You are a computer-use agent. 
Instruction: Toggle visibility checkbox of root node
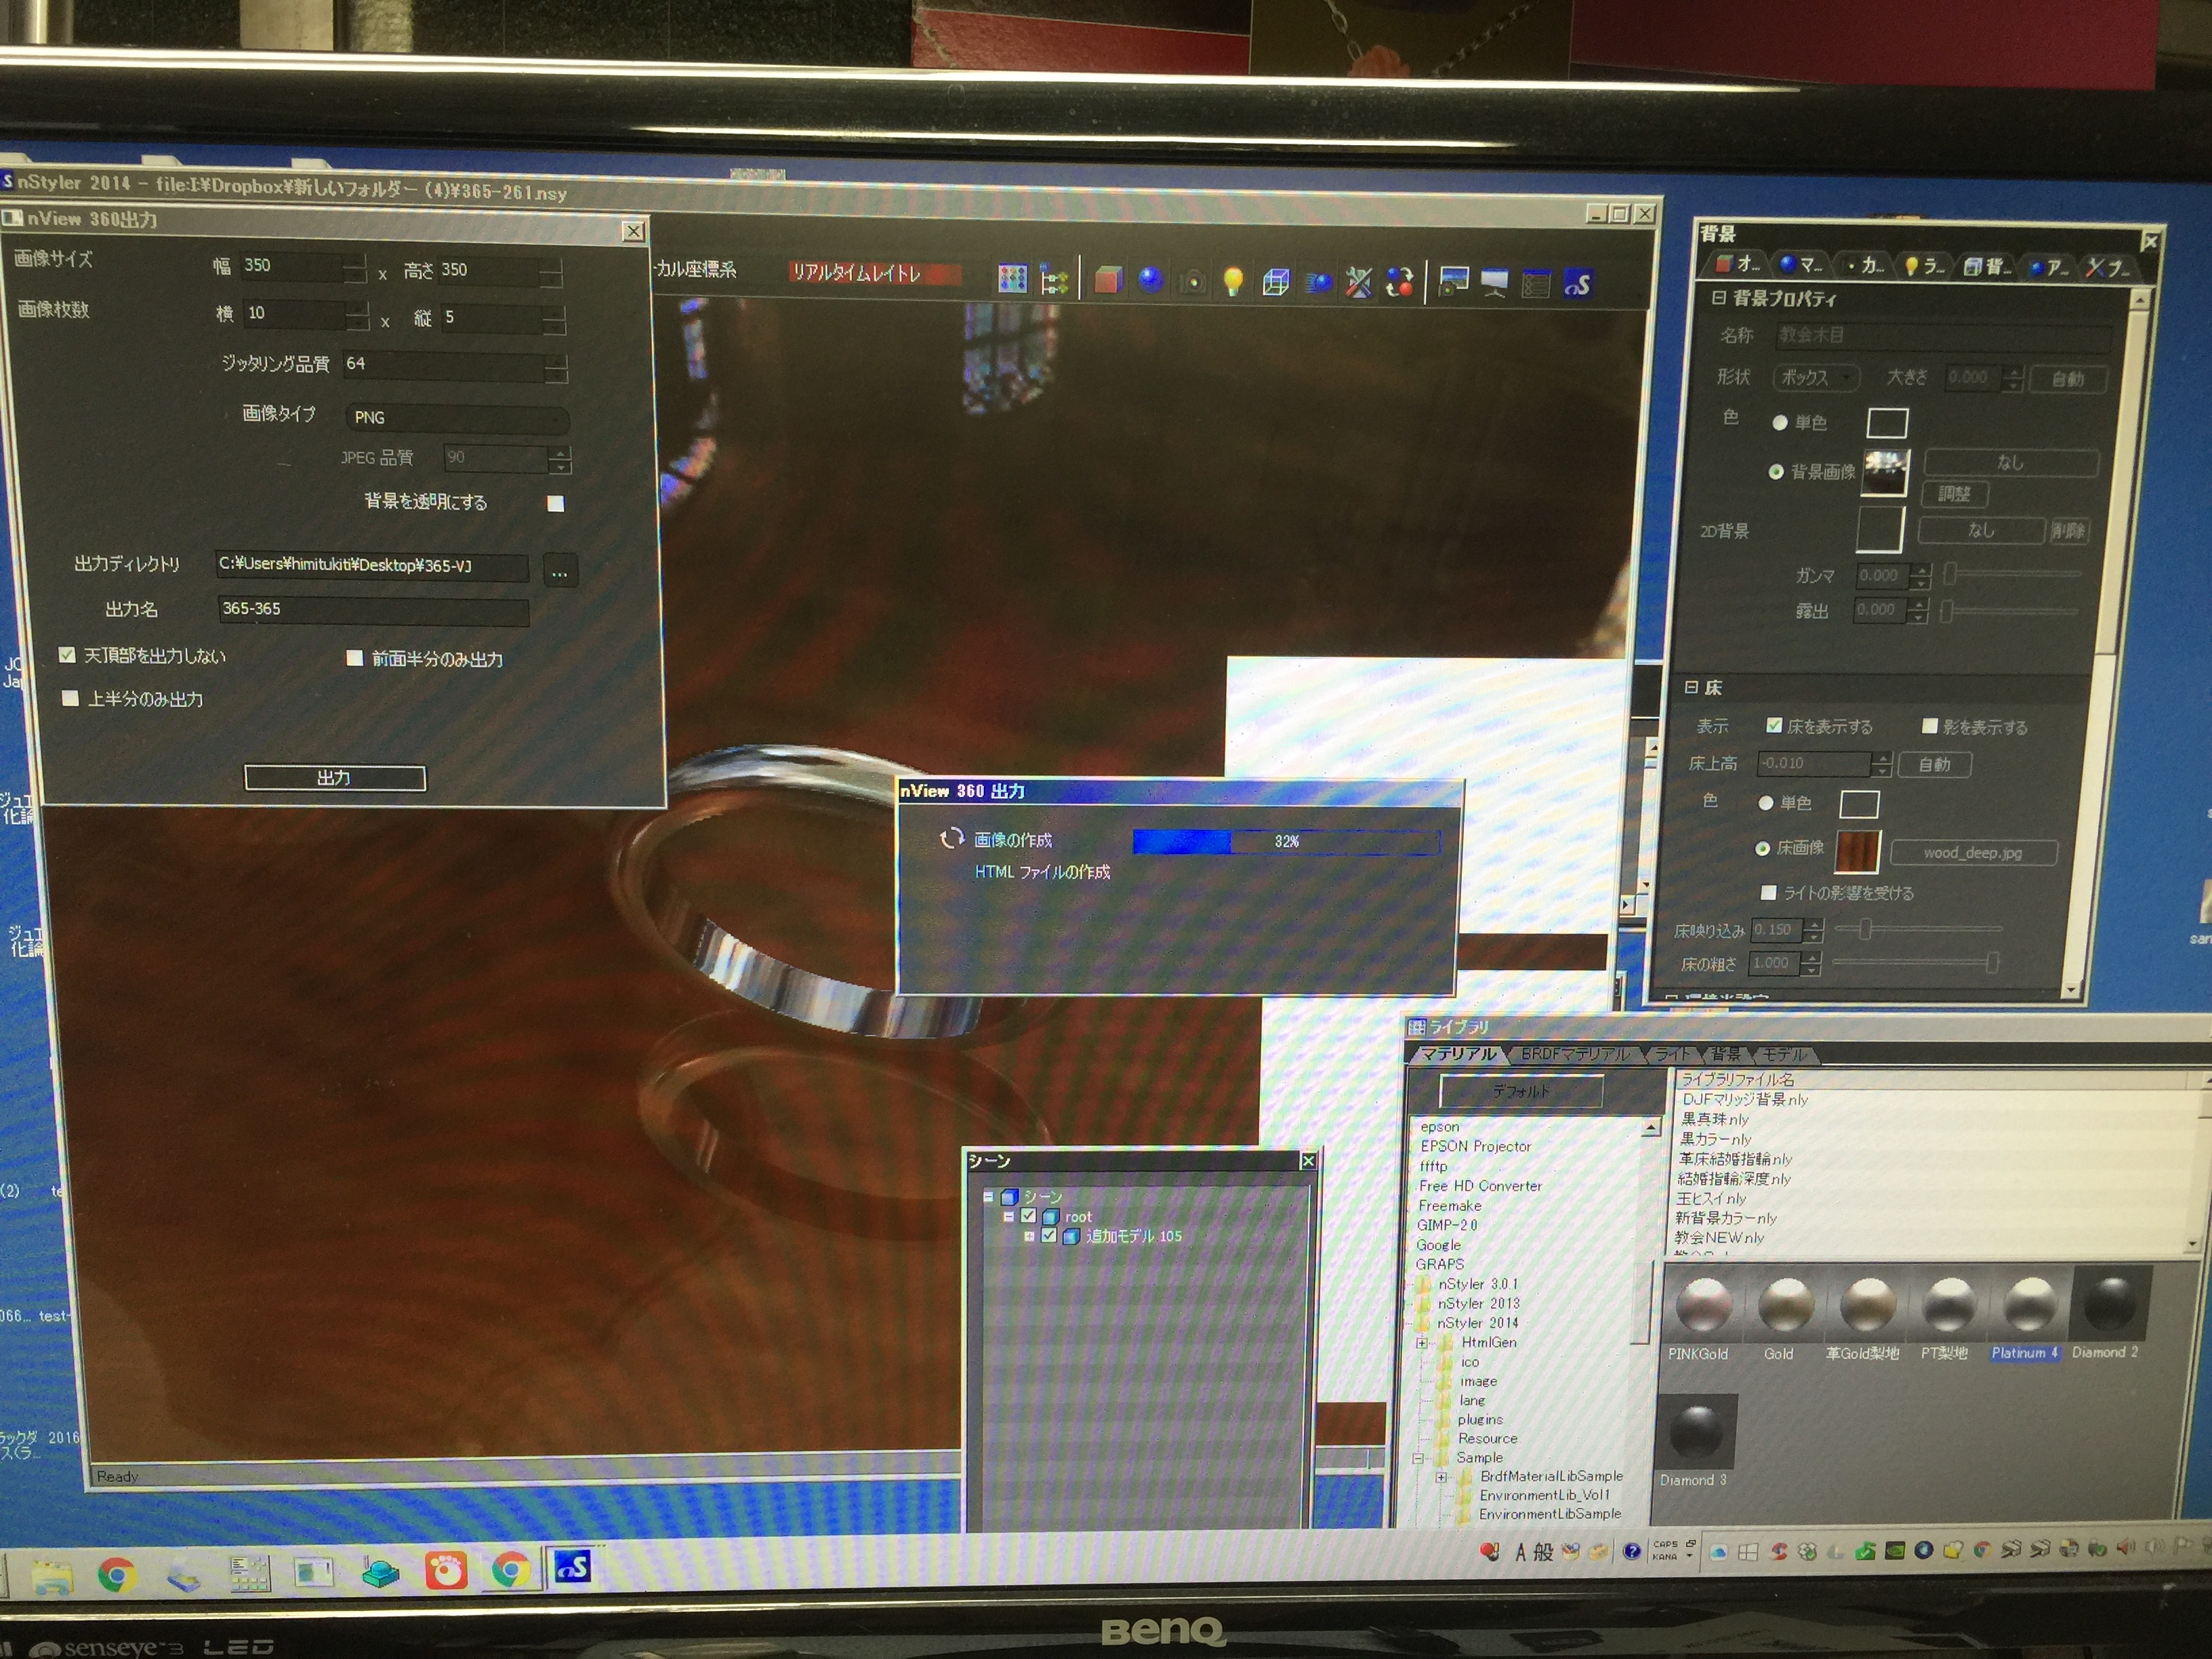pyautogui.click(x=1028, y=1216)
